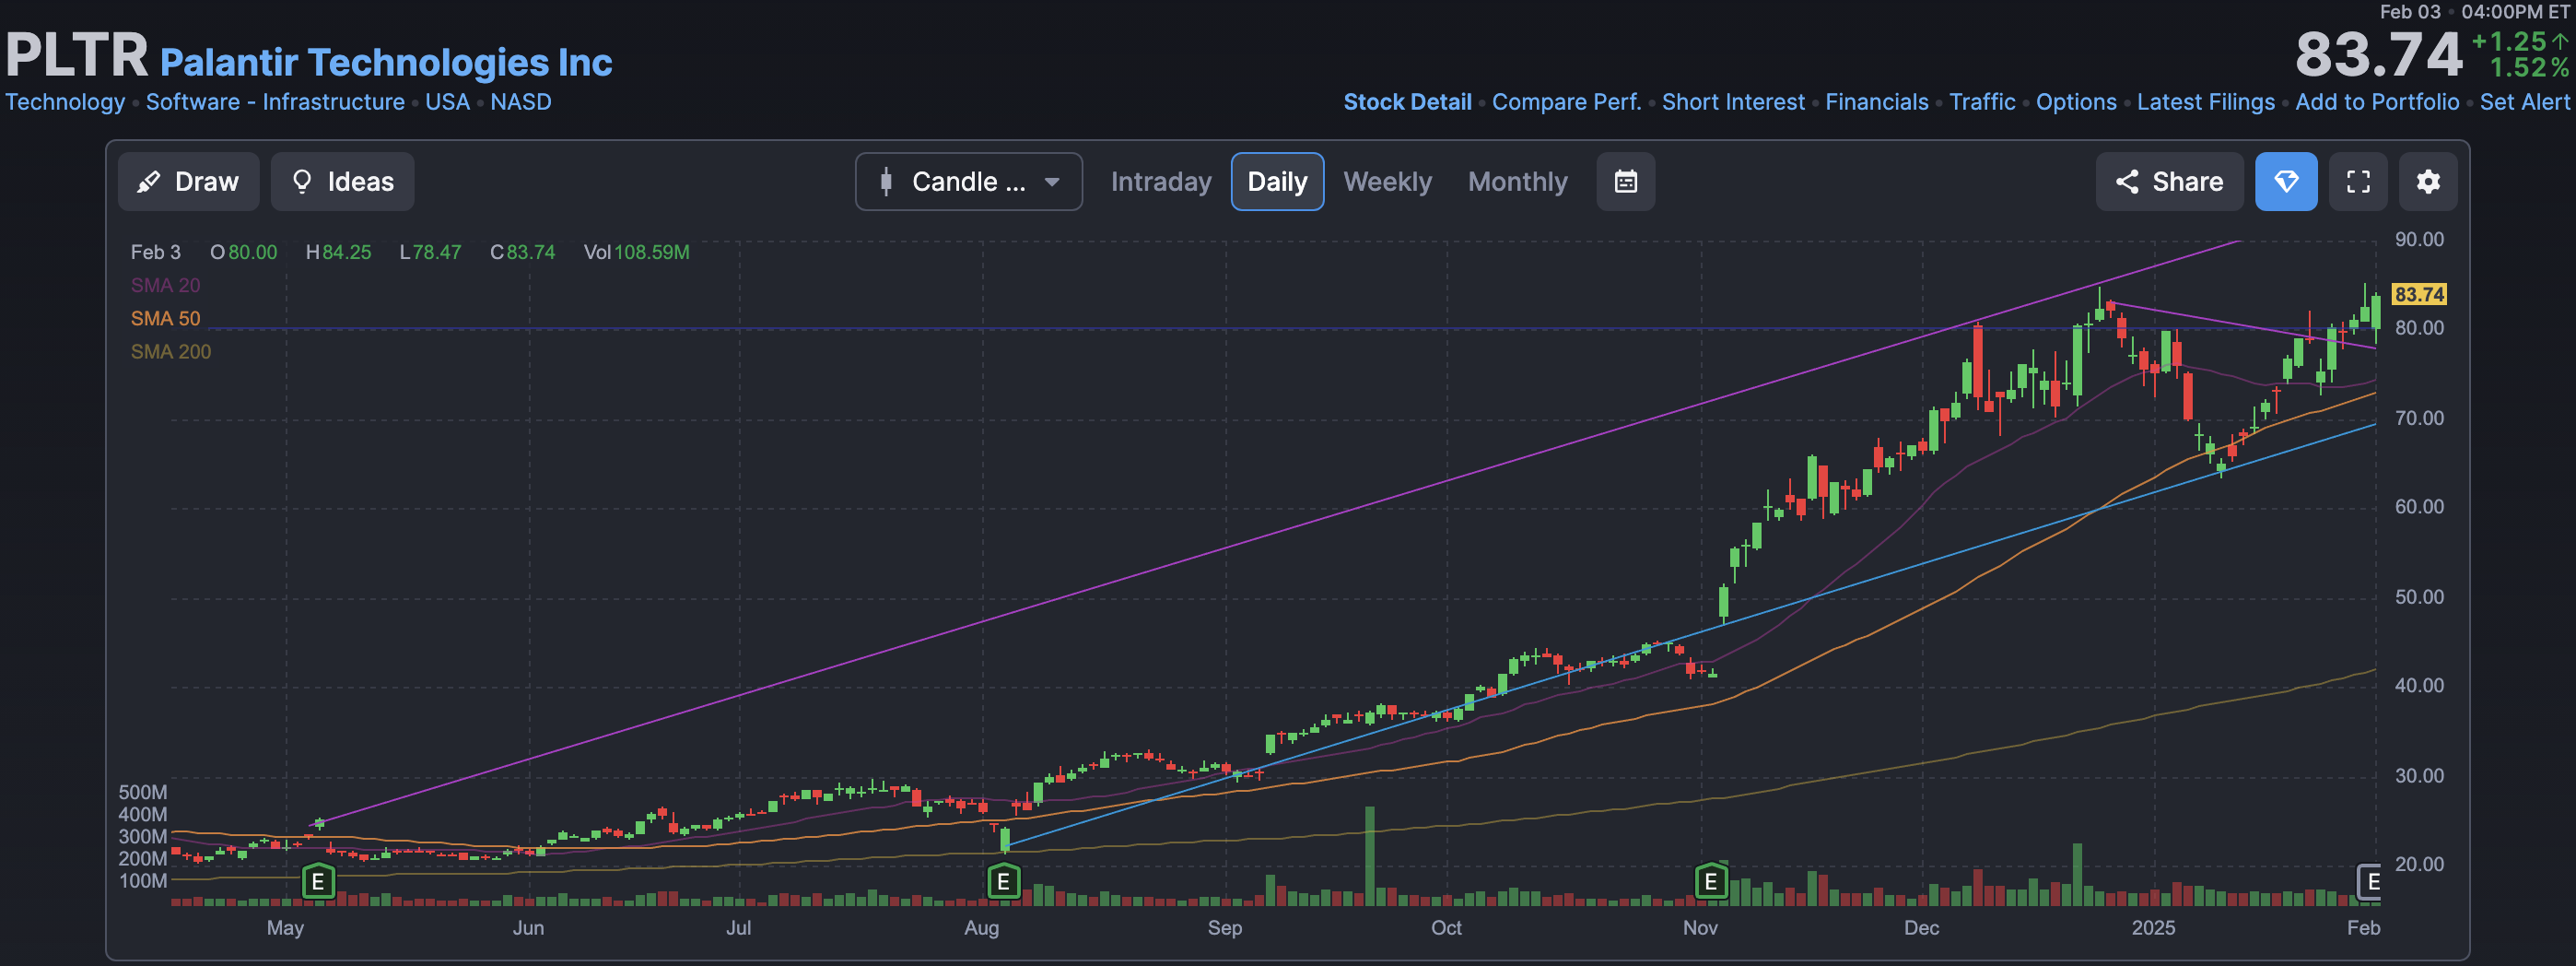Image resolution: width=2576 pixels, height=966 pixels.
Task: Click the yellow 83.74 price label on axis
Action: coord(2418,294)
